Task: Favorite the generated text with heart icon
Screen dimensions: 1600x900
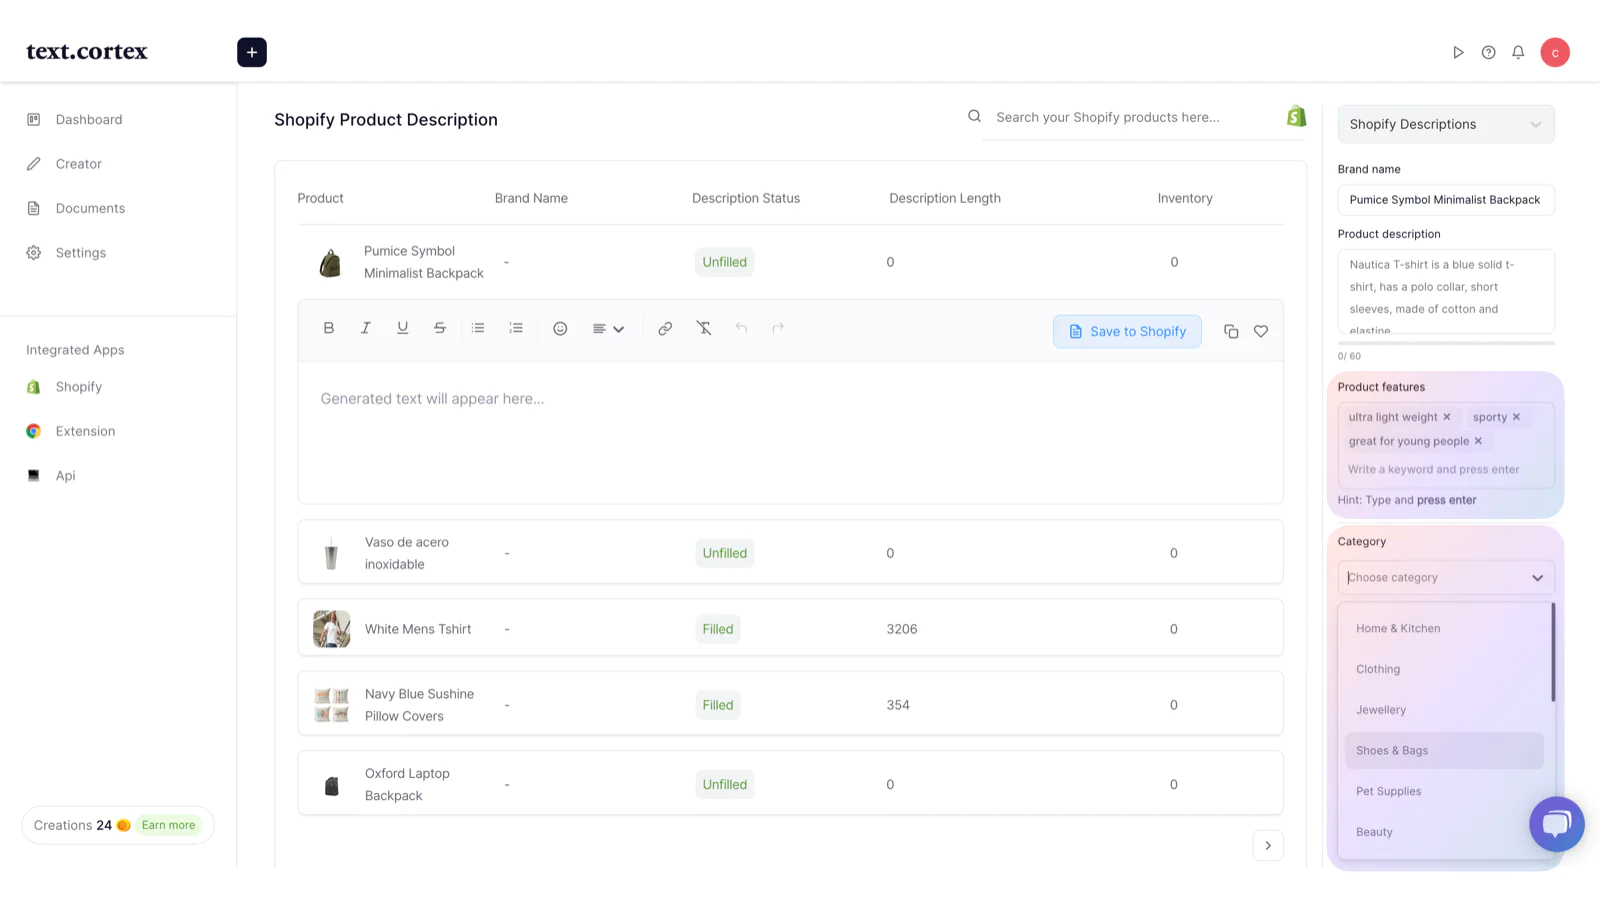Action: click(1261, 332)
